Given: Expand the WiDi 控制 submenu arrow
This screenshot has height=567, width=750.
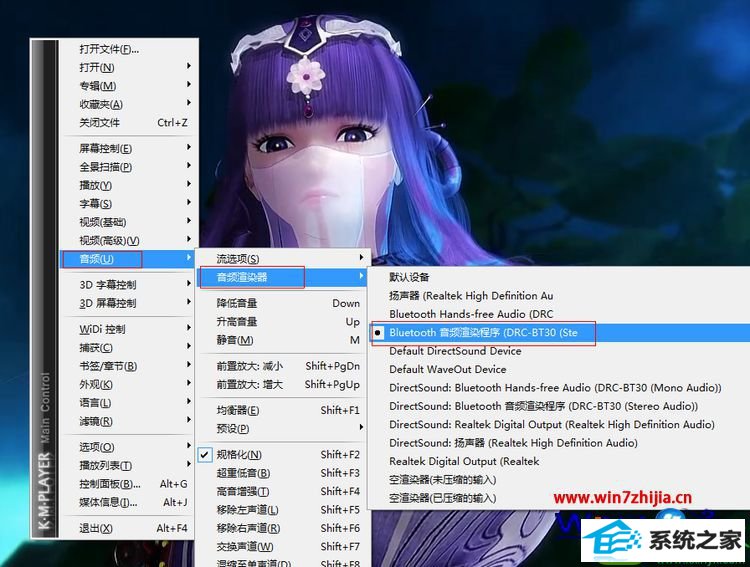Looking at the screenshot, I should click(189, 328).
